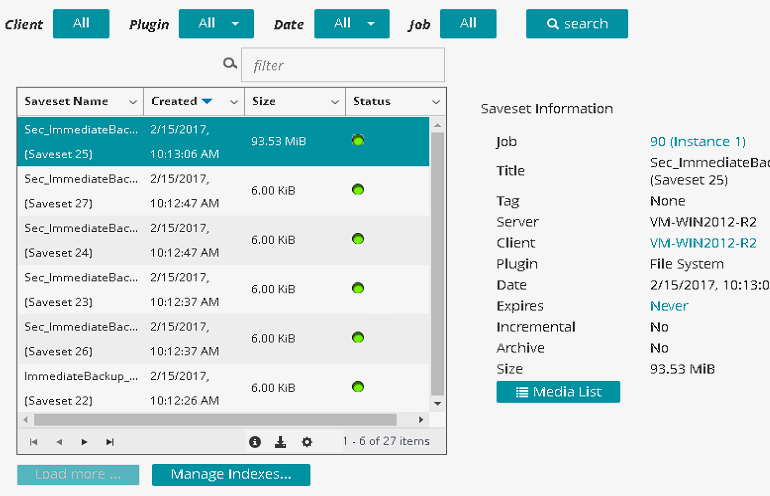Click the Saveset Name column header text
The height and width of the screenshot is (496, 770).
tap(66, 101)
